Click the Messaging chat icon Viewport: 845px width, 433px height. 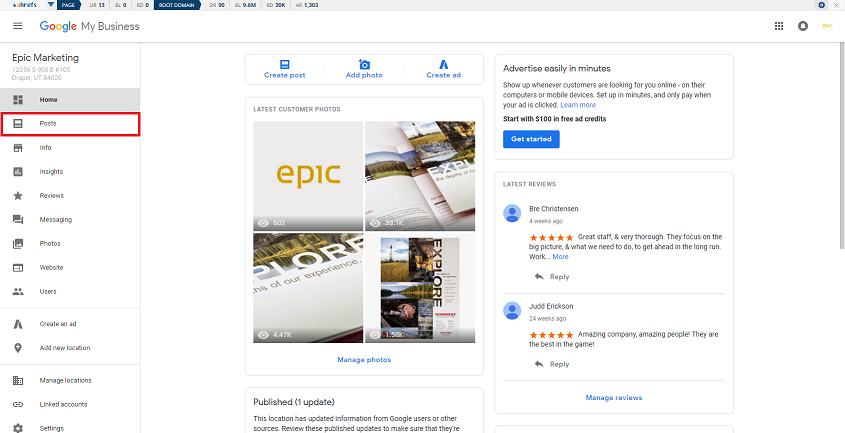[18, 219]
